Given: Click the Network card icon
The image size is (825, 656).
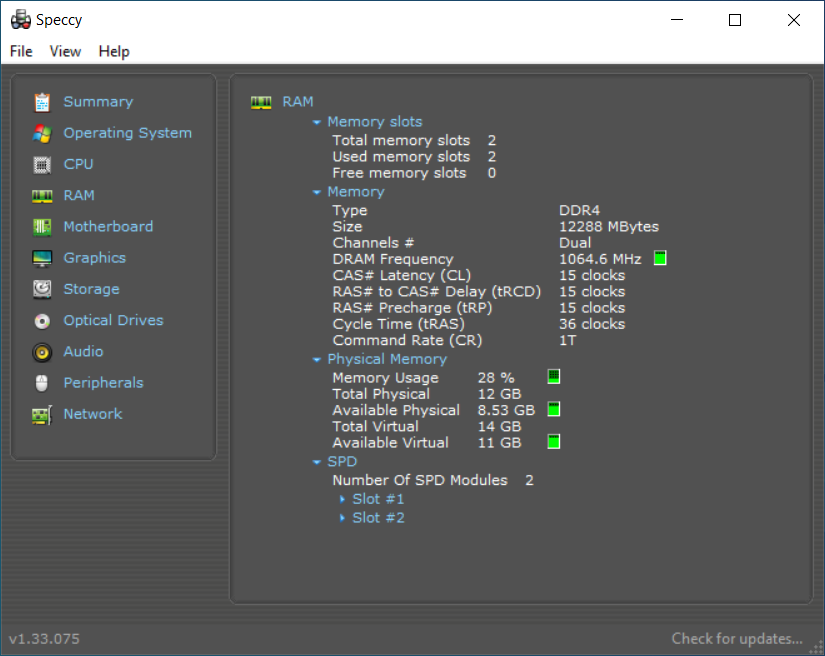Looking at the screenshot, I should tap(42, 415).
